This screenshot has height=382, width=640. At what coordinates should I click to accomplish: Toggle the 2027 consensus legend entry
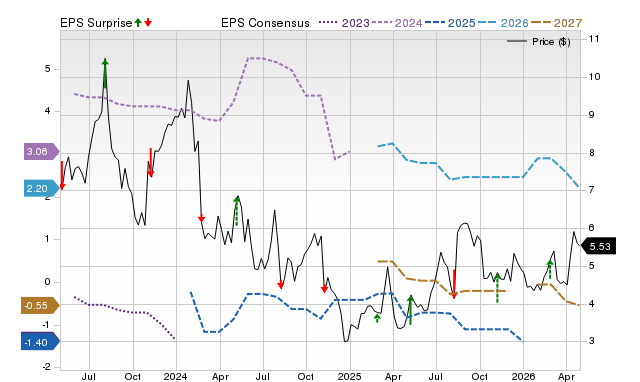pyautogui.click(x=556, y=23)
